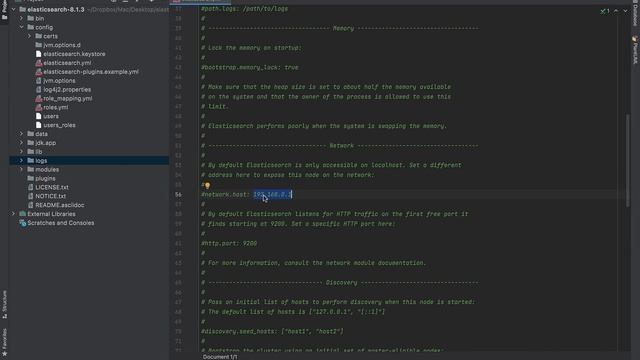Expand the bin folder chevron

click(21, 18)
